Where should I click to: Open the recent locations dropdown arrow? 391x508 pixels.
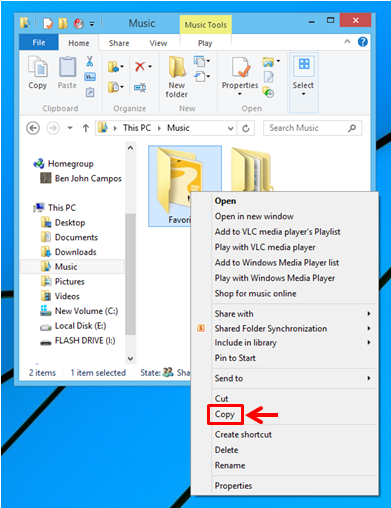tap(70, 128)
